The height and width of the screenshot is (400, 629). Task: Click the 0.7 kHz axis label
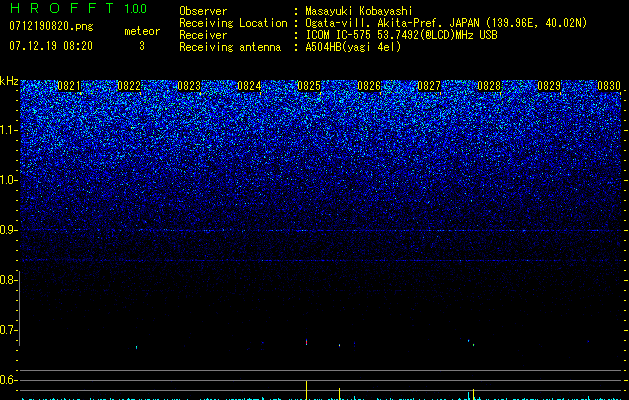click(x=8, y=330)
